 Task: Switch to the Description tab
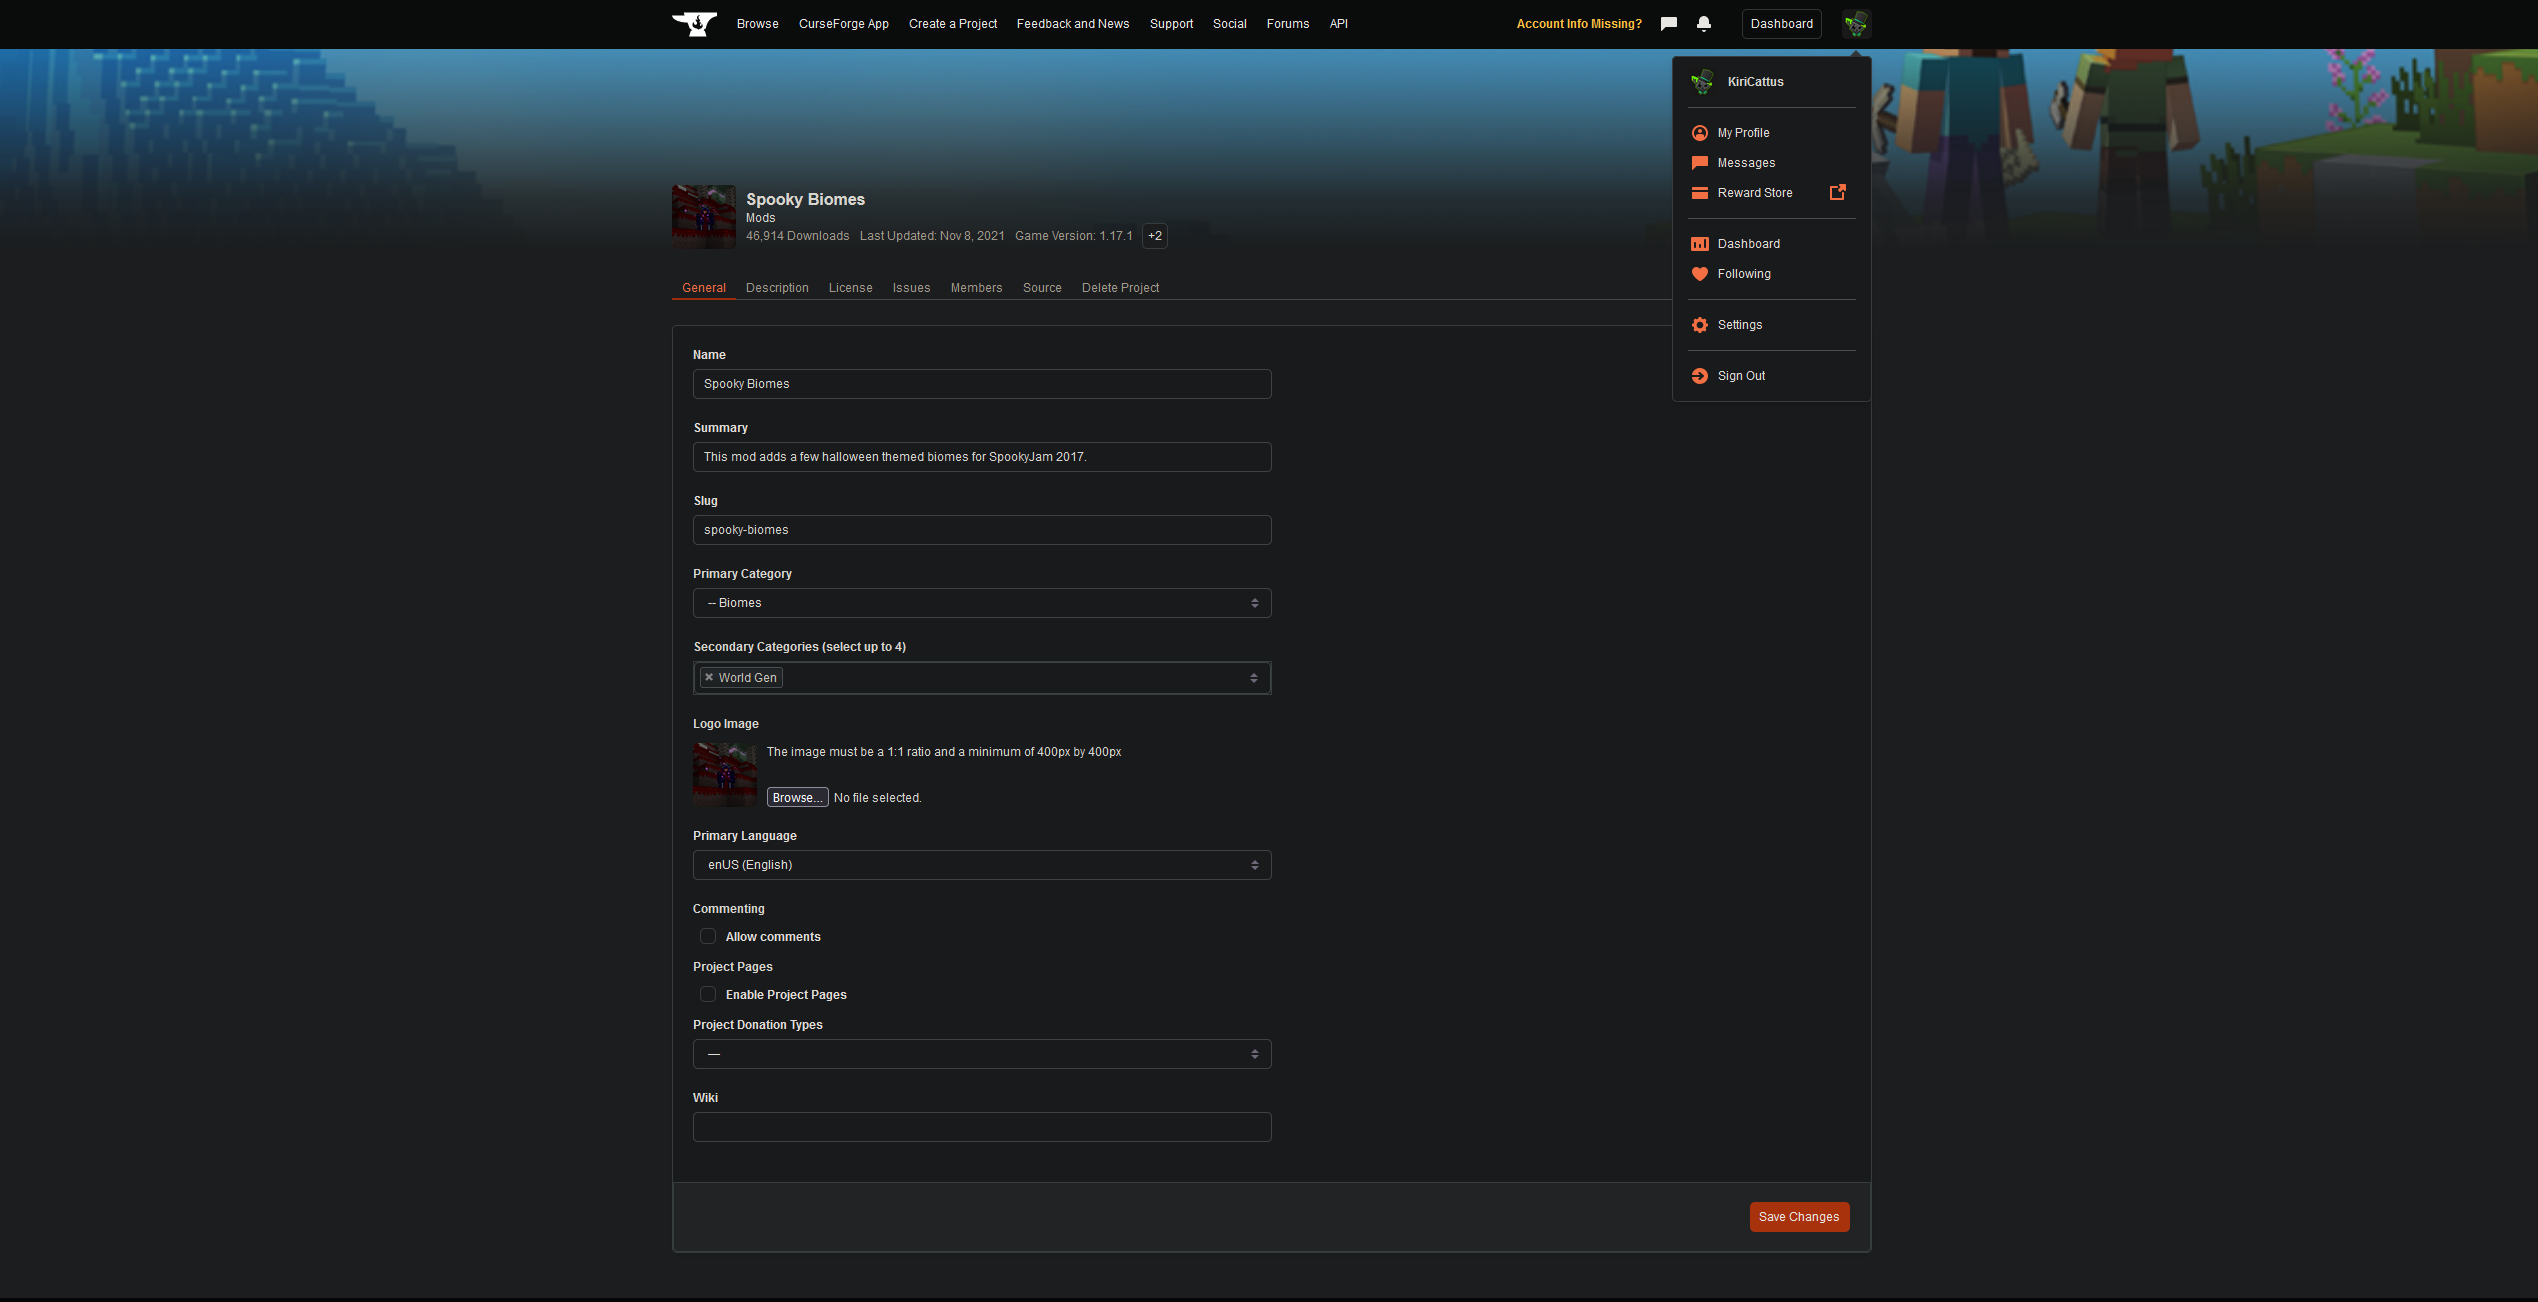pos(777,288)
